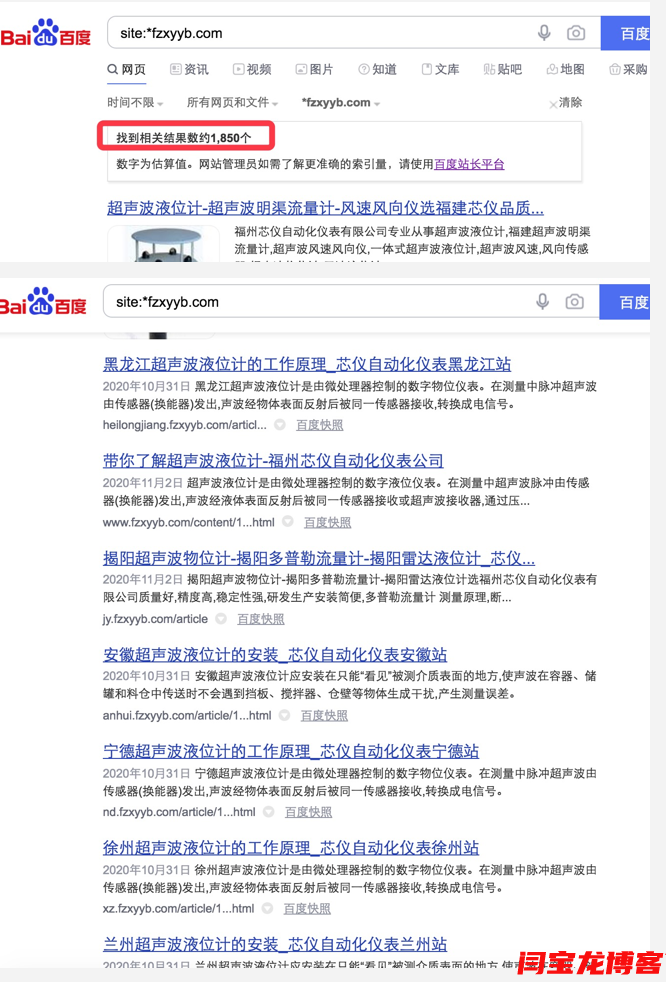The image size is (666, 982).
Task: Switch to the 资讯 news tab
Action: [189, 69]
